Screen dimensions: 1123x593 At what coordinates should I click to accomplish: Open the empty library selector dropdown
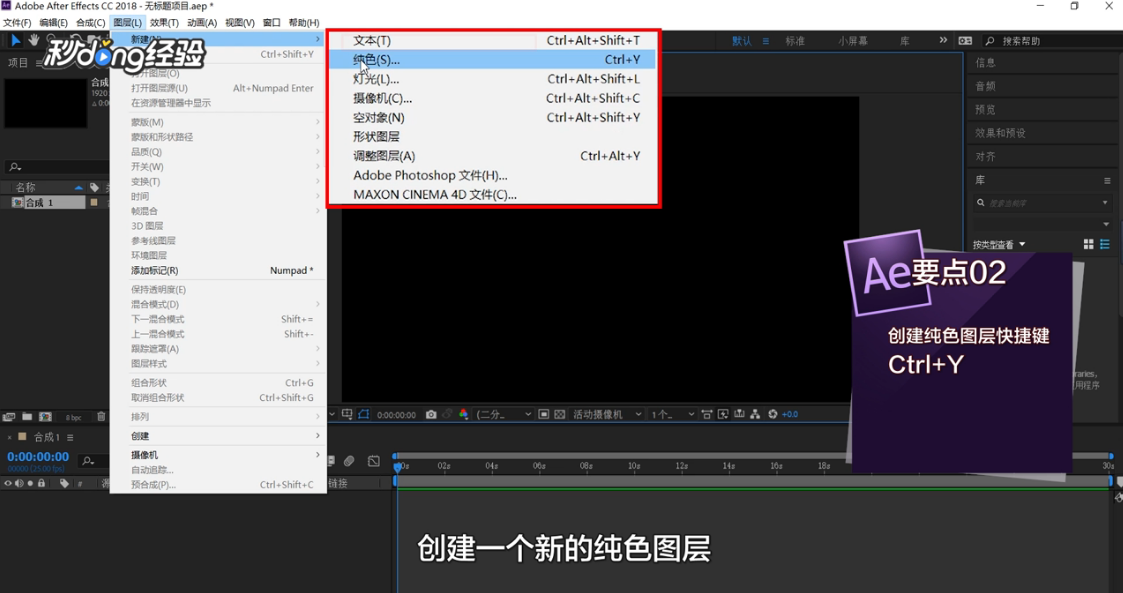point(1107,224)
